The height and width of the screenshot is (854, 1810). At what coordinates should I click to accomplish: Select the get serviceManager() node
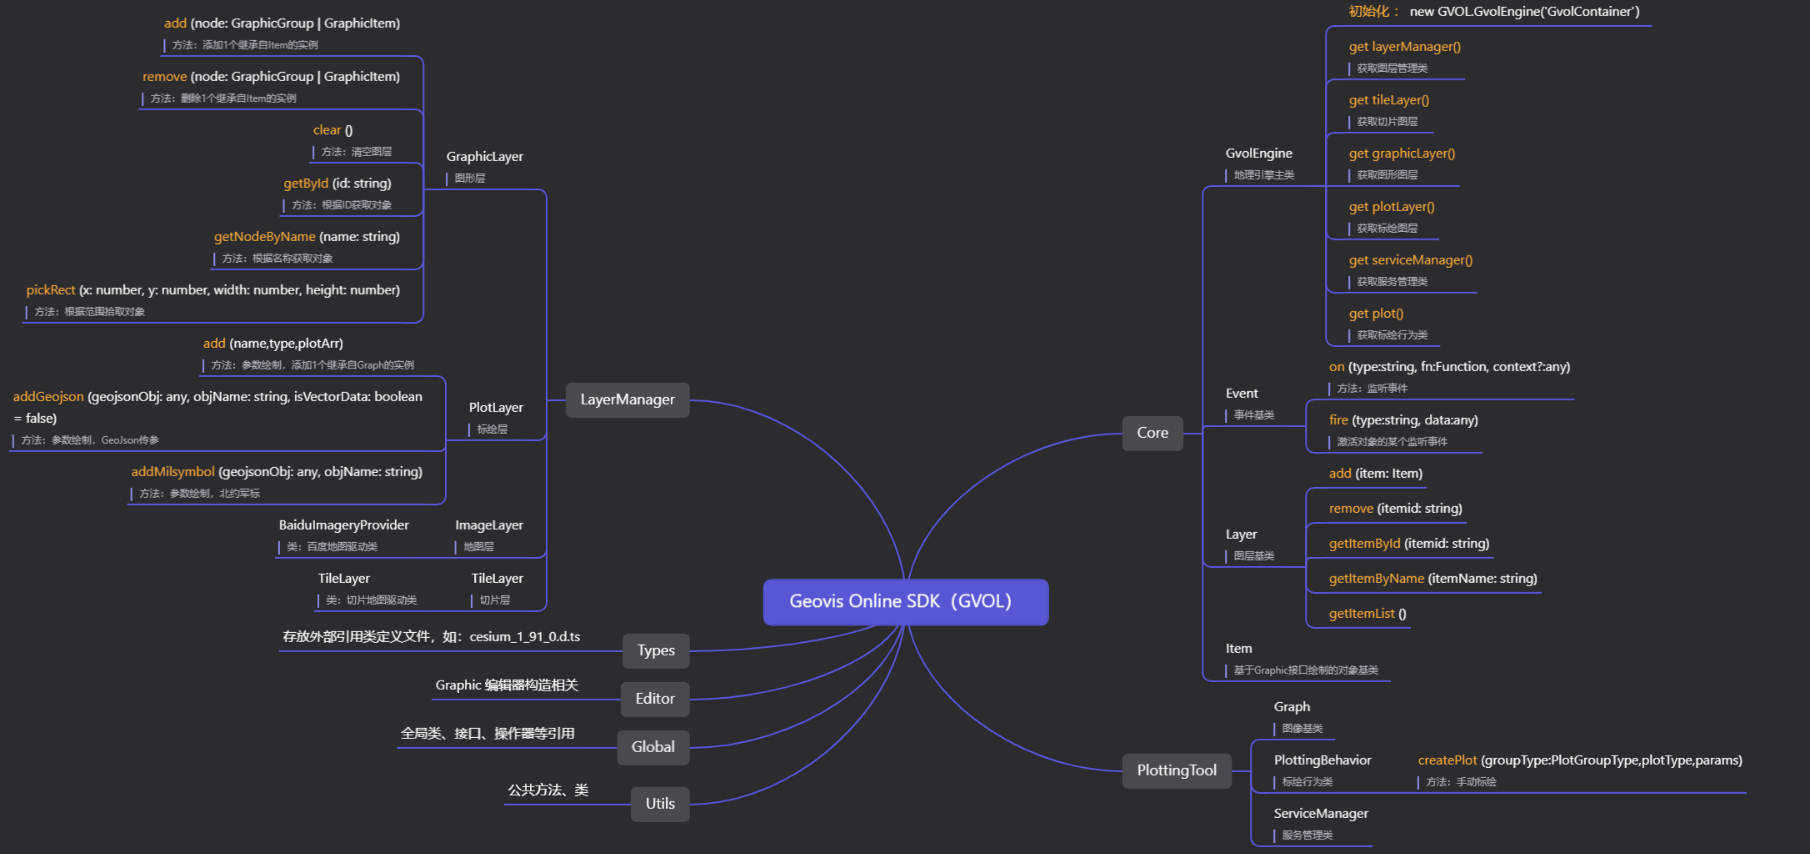pyautogui.click(x=1411, y=270)
